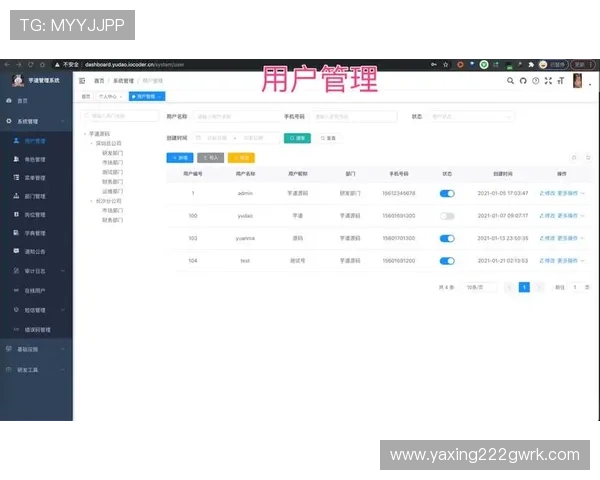
Task: Click the 错误码管理 icon in sidebar
Action: 16,330
